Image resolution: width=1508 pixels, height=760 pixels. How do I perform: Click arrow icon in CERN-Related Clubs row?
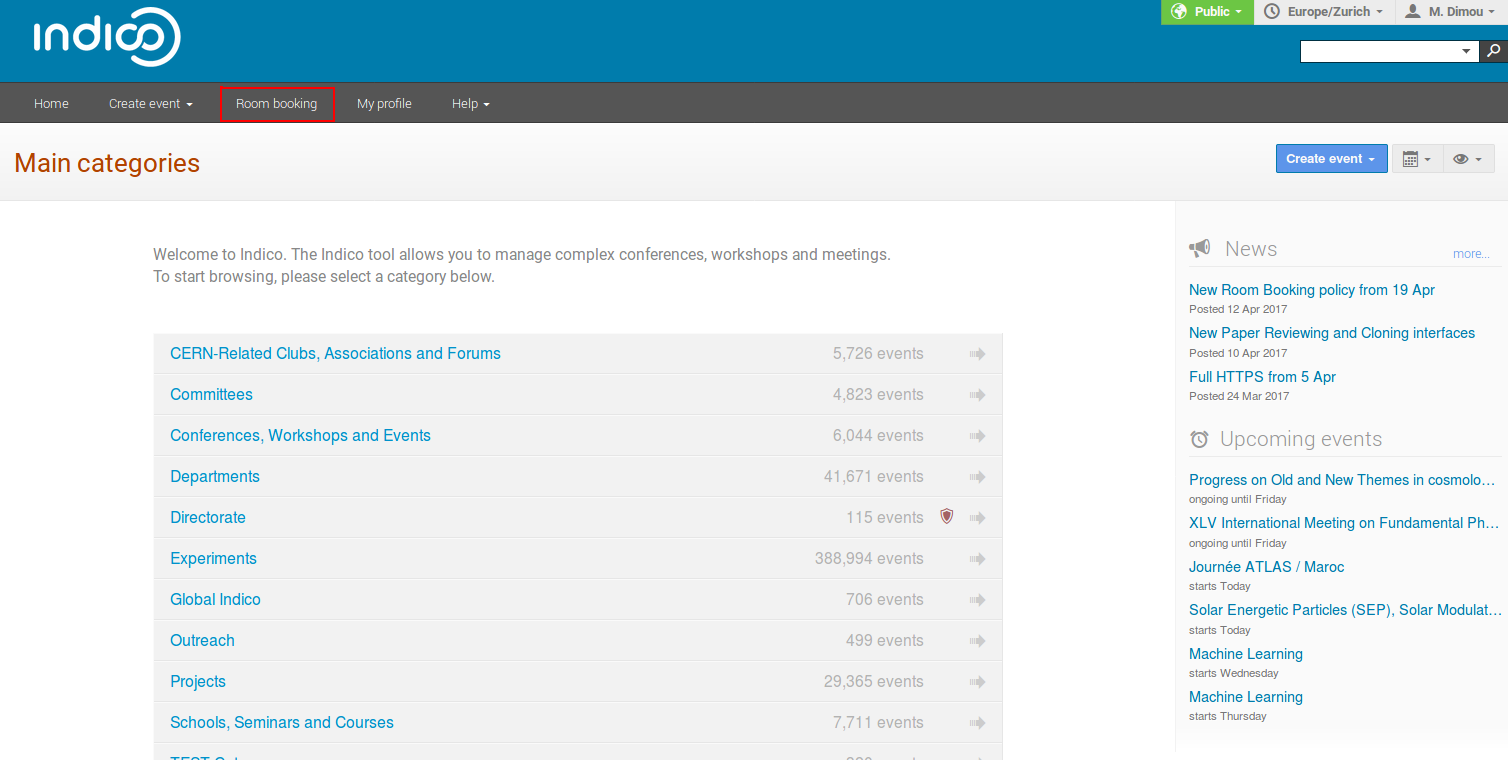(x=977, y=354)
